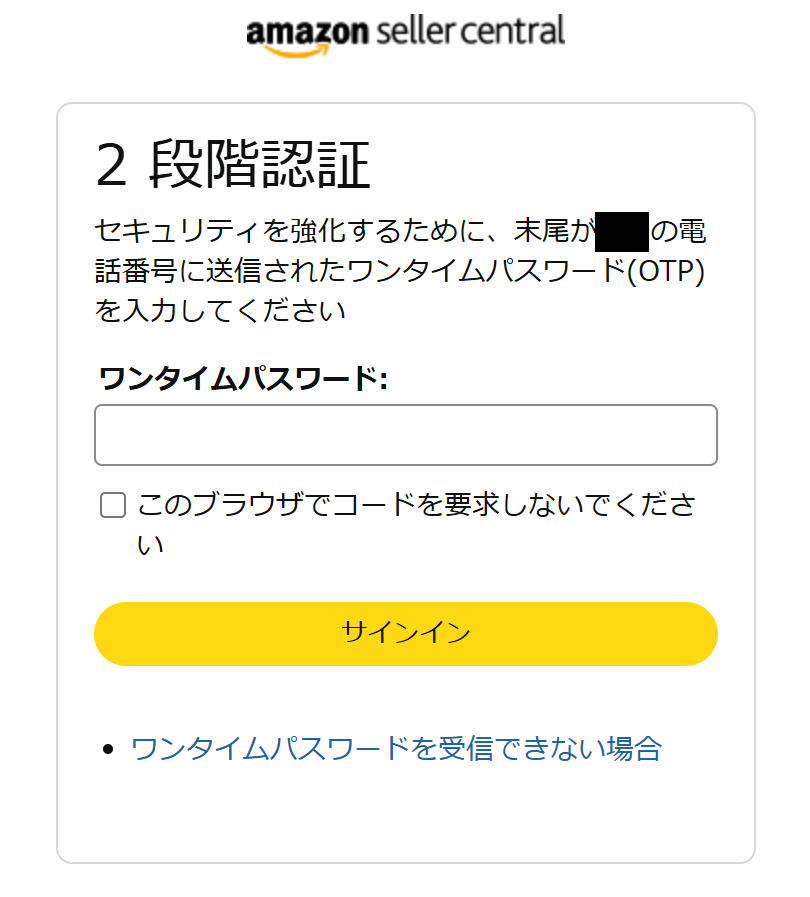810x897 pixels.
Task: Click the "seller central" wordmark text
Action: pyautogui.click(x=470, y=31)
